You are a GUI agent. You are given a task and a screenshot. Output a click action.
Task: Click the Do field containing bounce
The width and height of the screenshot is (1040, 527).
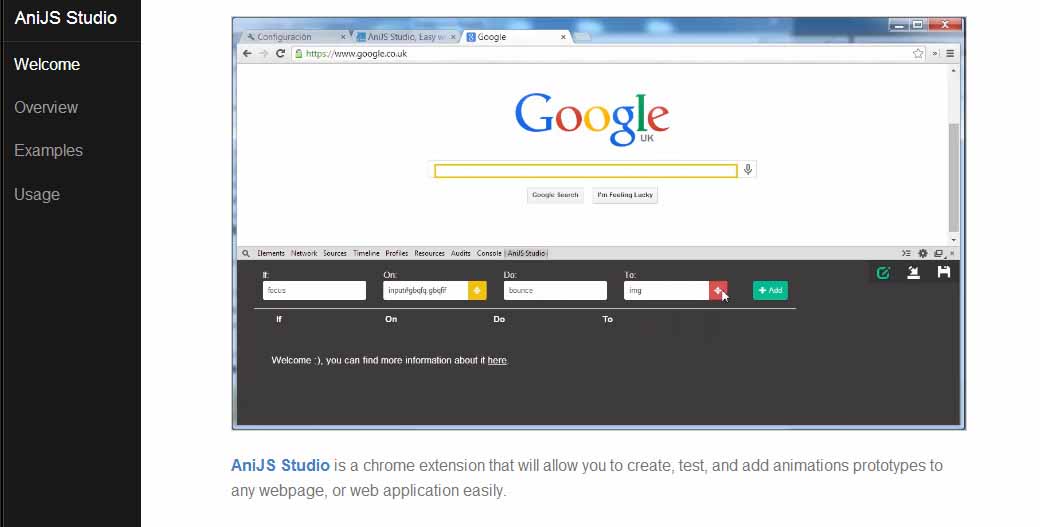[x=555, y=290]
